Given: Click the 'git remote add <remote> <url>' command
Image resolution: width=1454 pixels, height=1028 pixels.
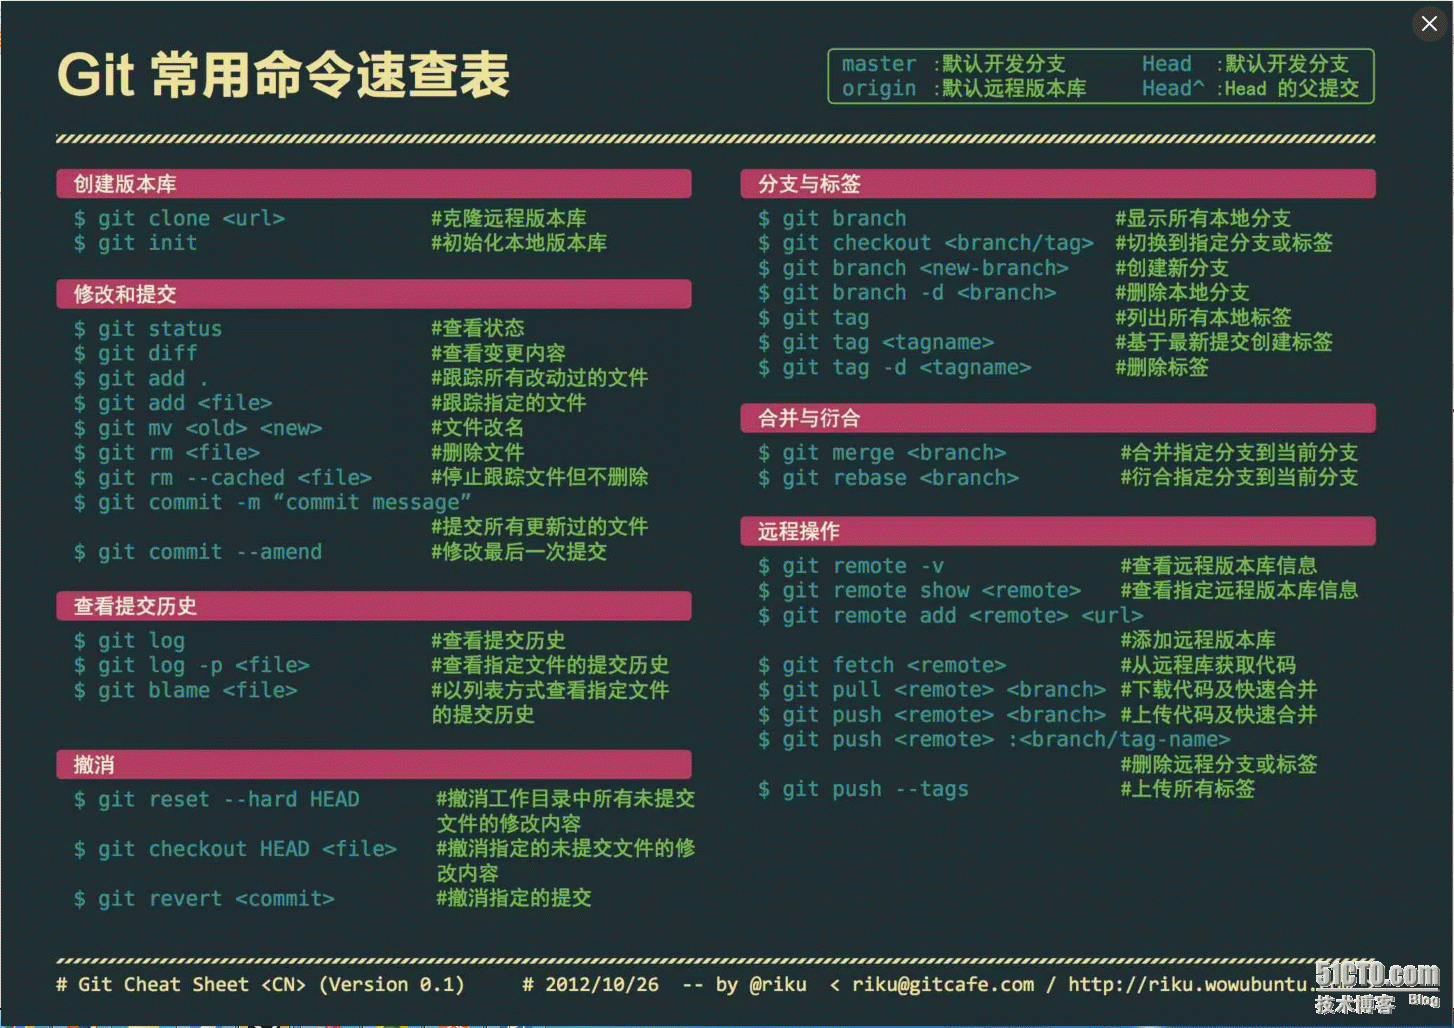Looking at the screenshot, I should [951, 616].
